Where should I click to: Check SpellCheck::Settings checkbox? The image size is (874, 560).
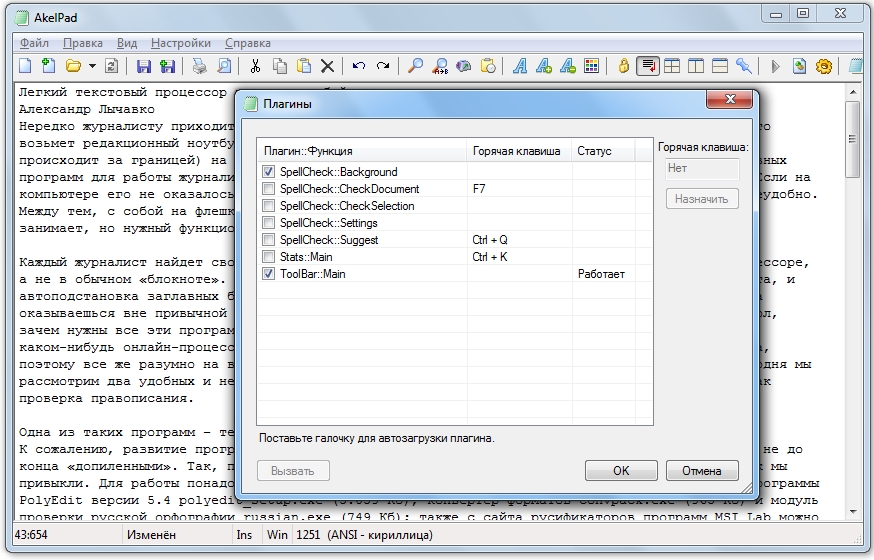coord(268,222)
